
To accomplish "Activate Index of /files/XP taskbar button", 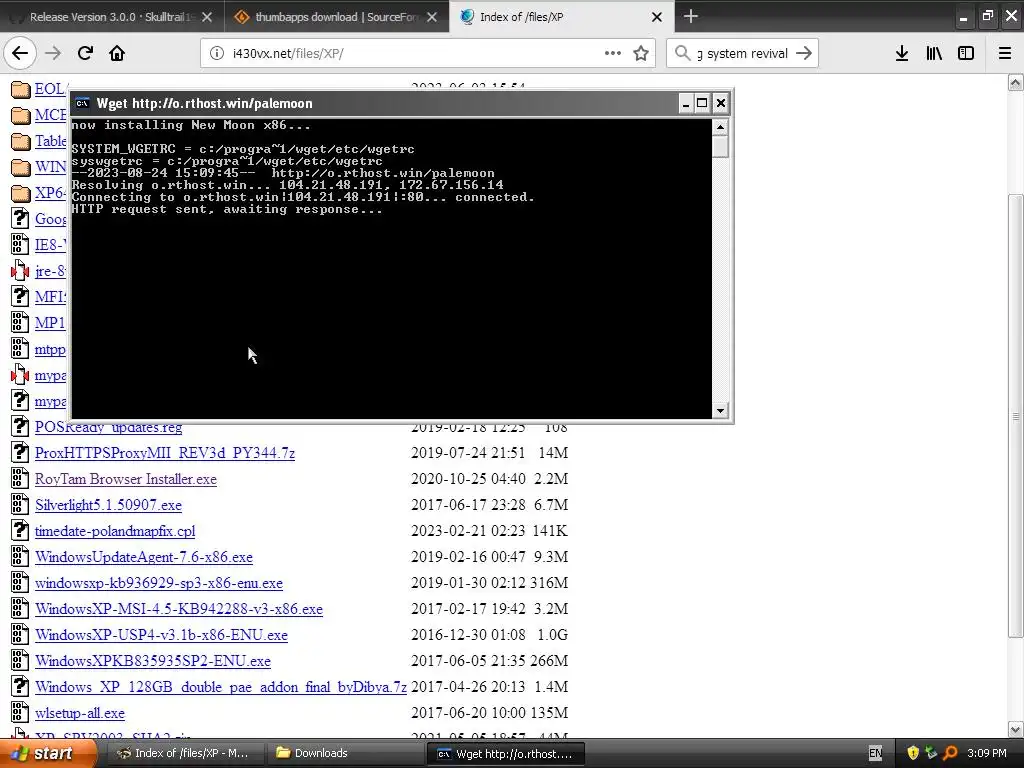I will click(187, 754).
